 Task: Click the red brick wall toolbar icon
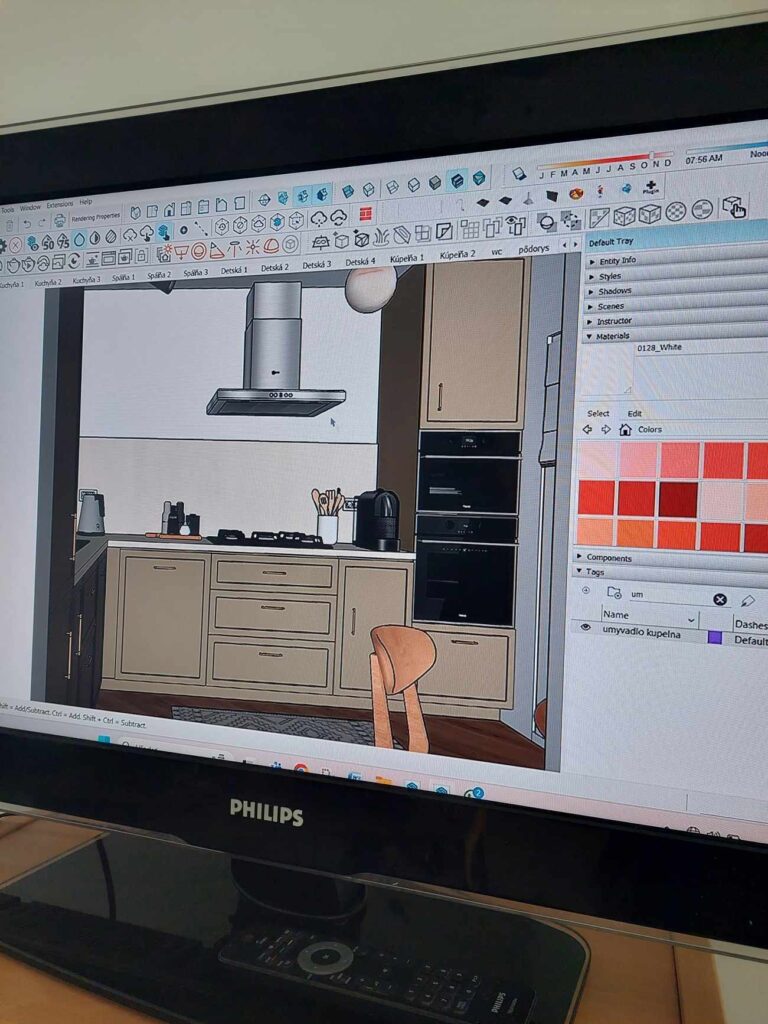click(365, 215)
